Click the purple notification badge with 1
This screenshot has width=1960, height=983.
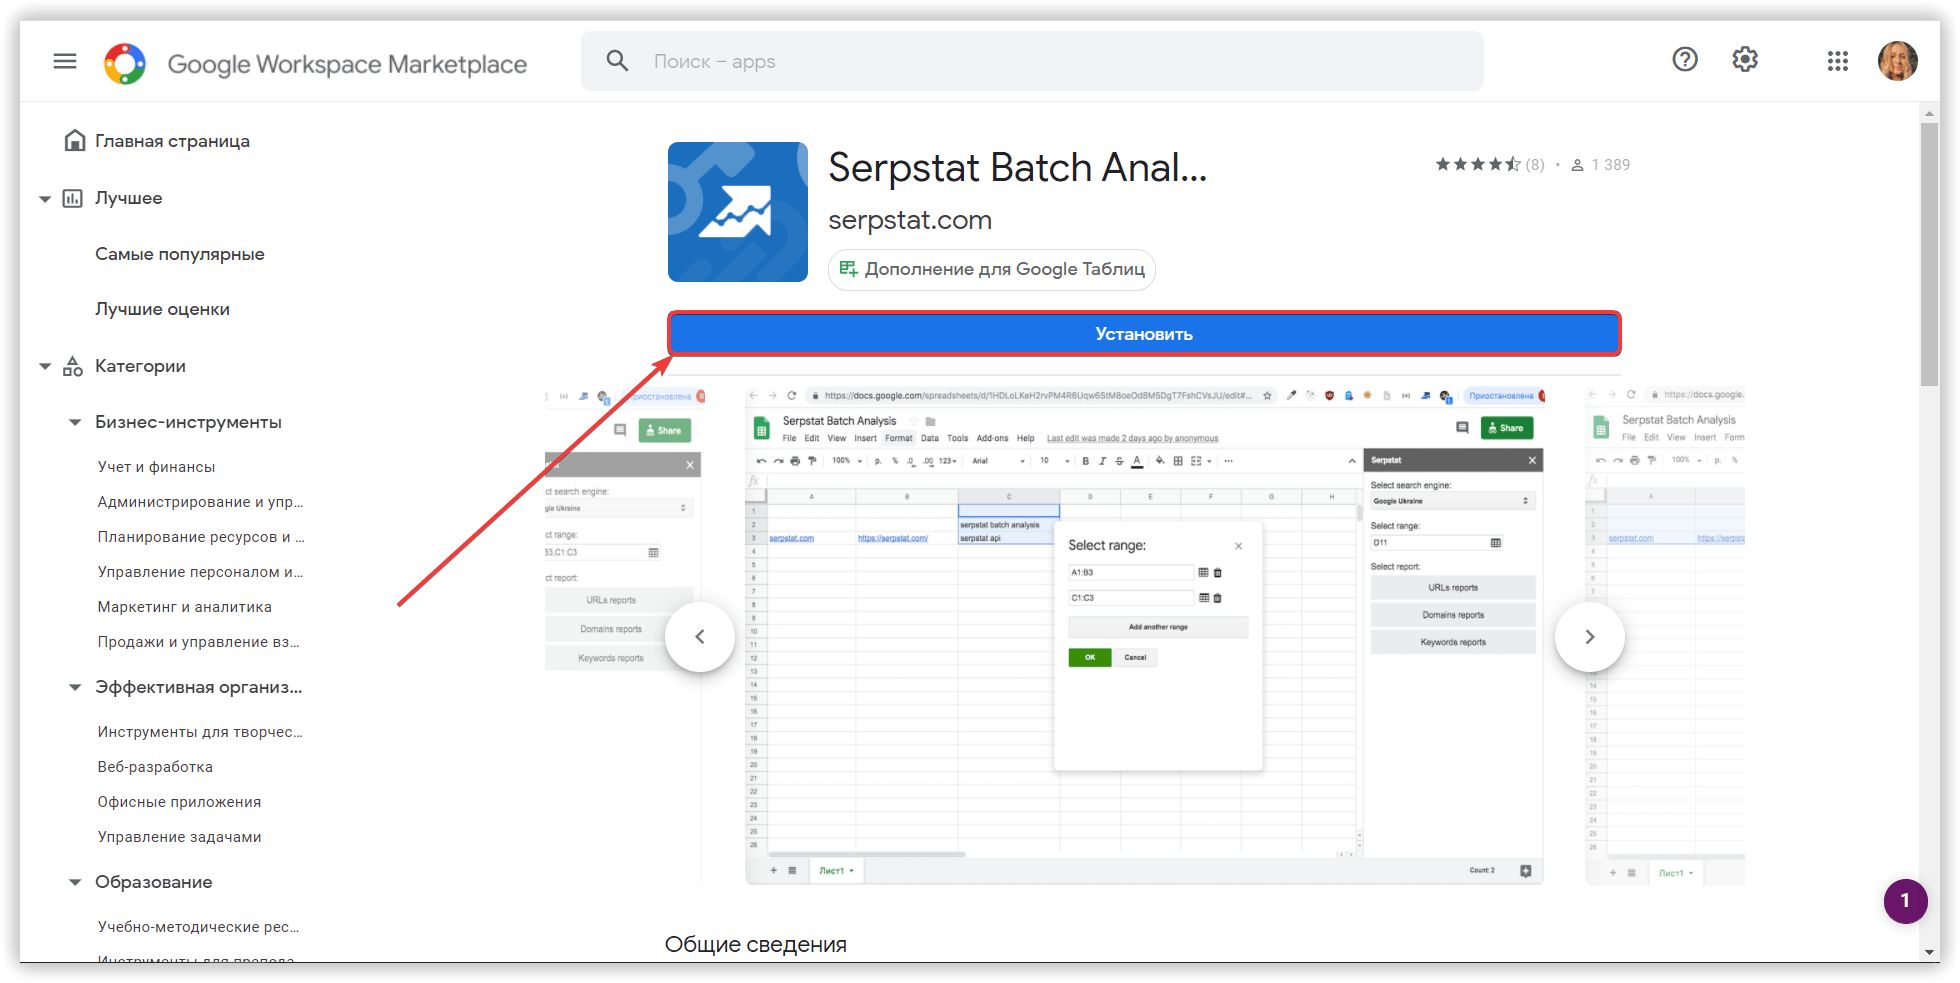(1905, 901)
